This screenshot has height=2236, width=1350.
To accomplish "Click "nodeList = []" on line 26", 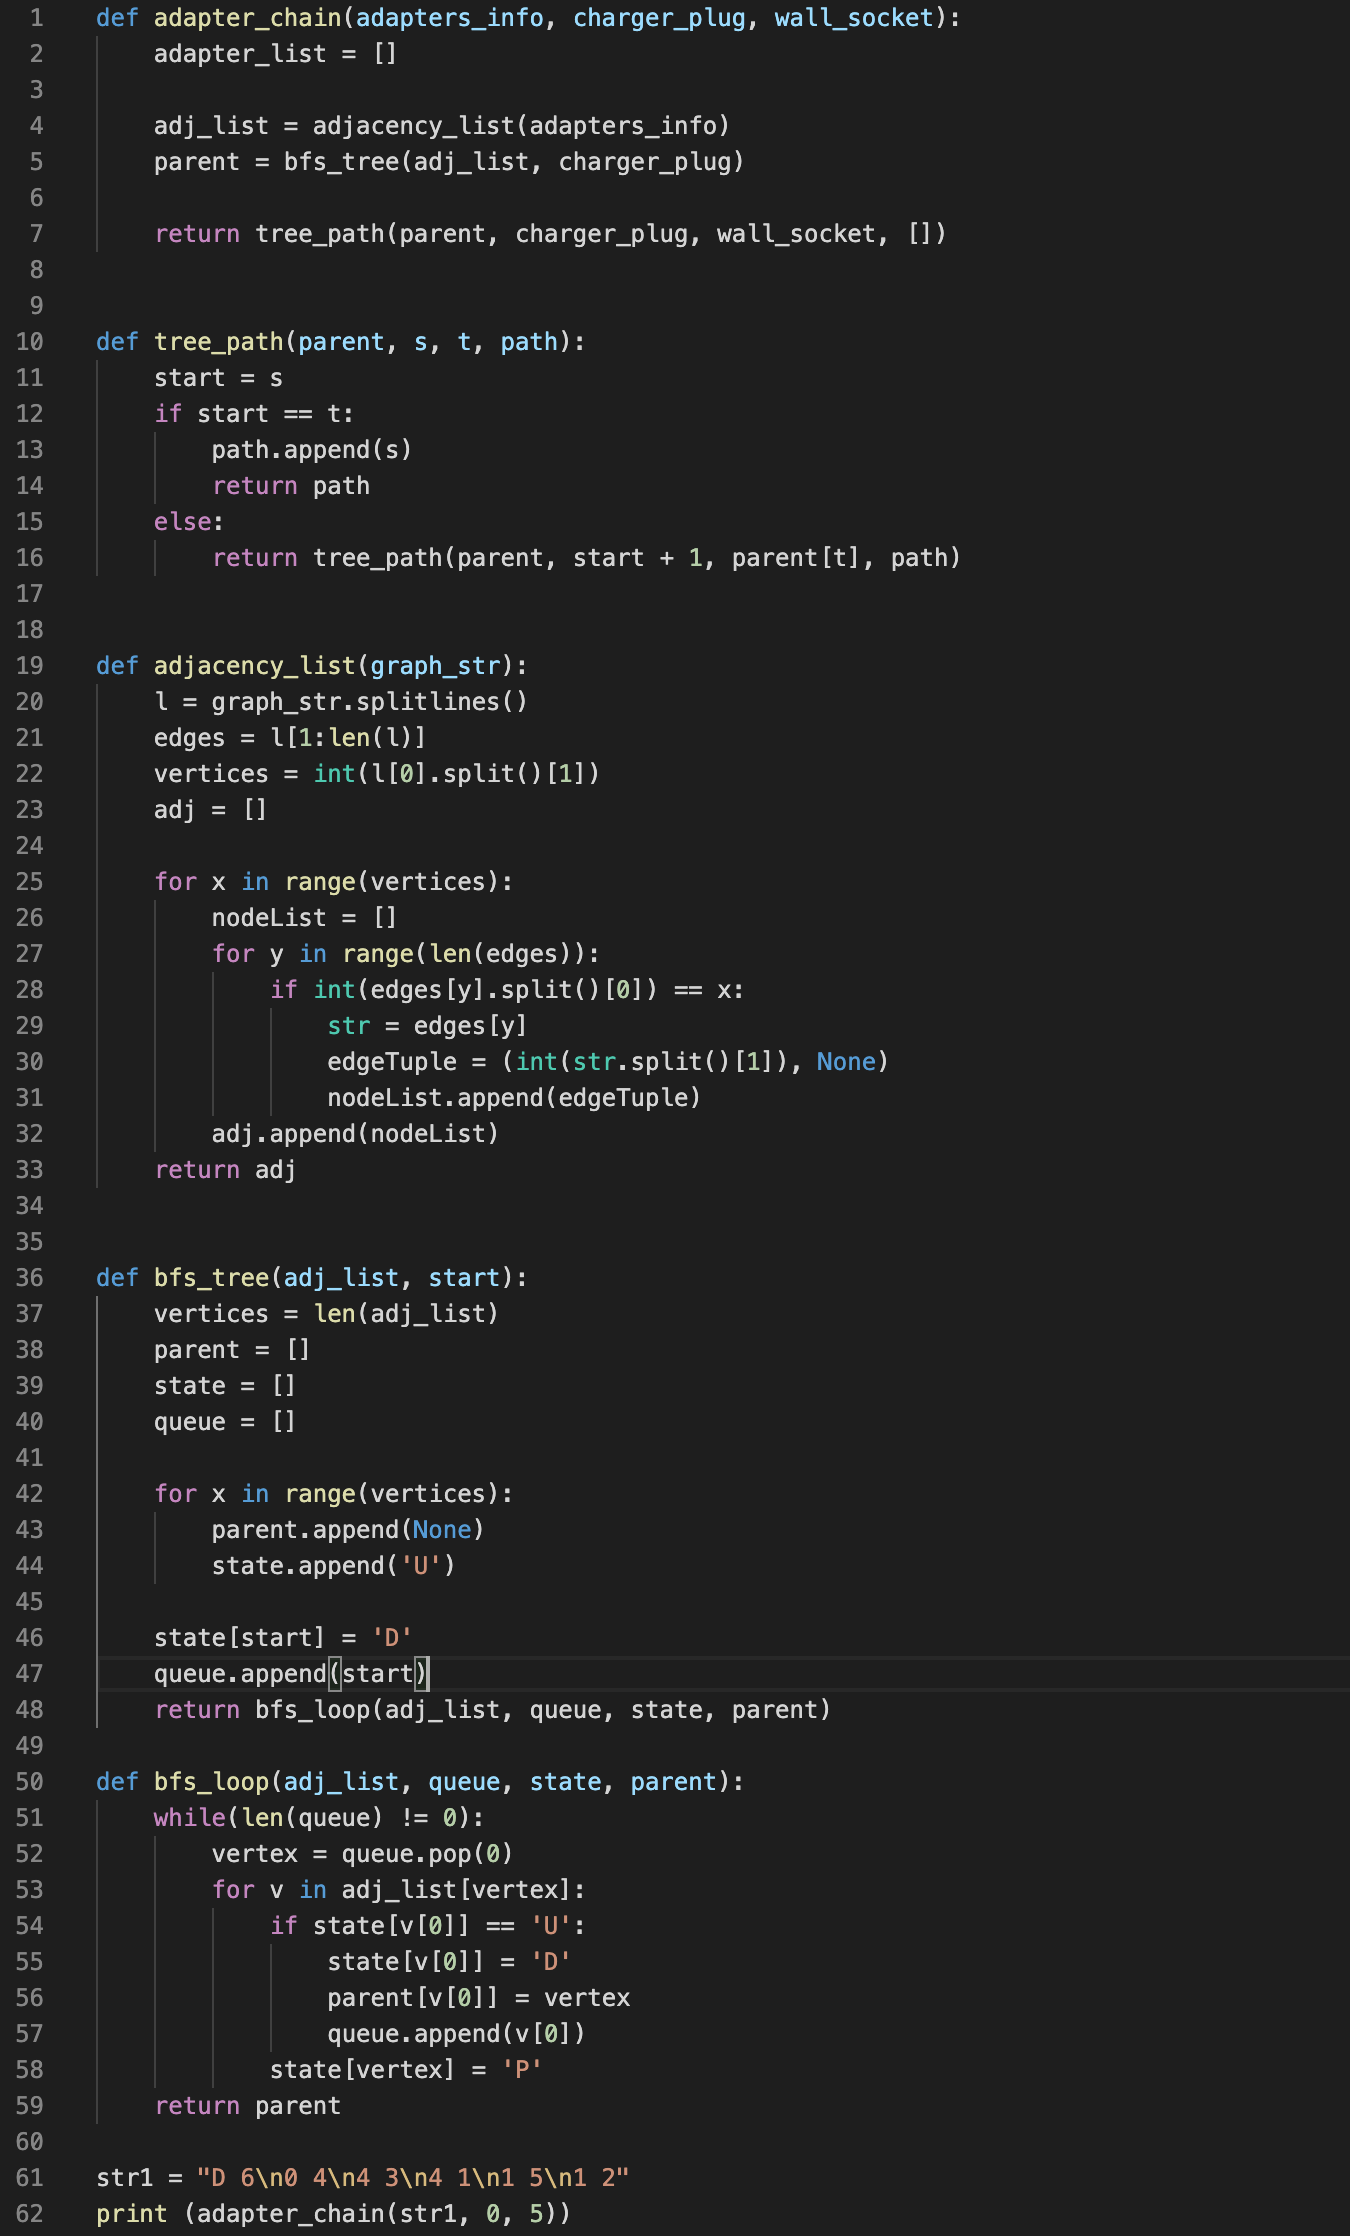I will 305,918.
